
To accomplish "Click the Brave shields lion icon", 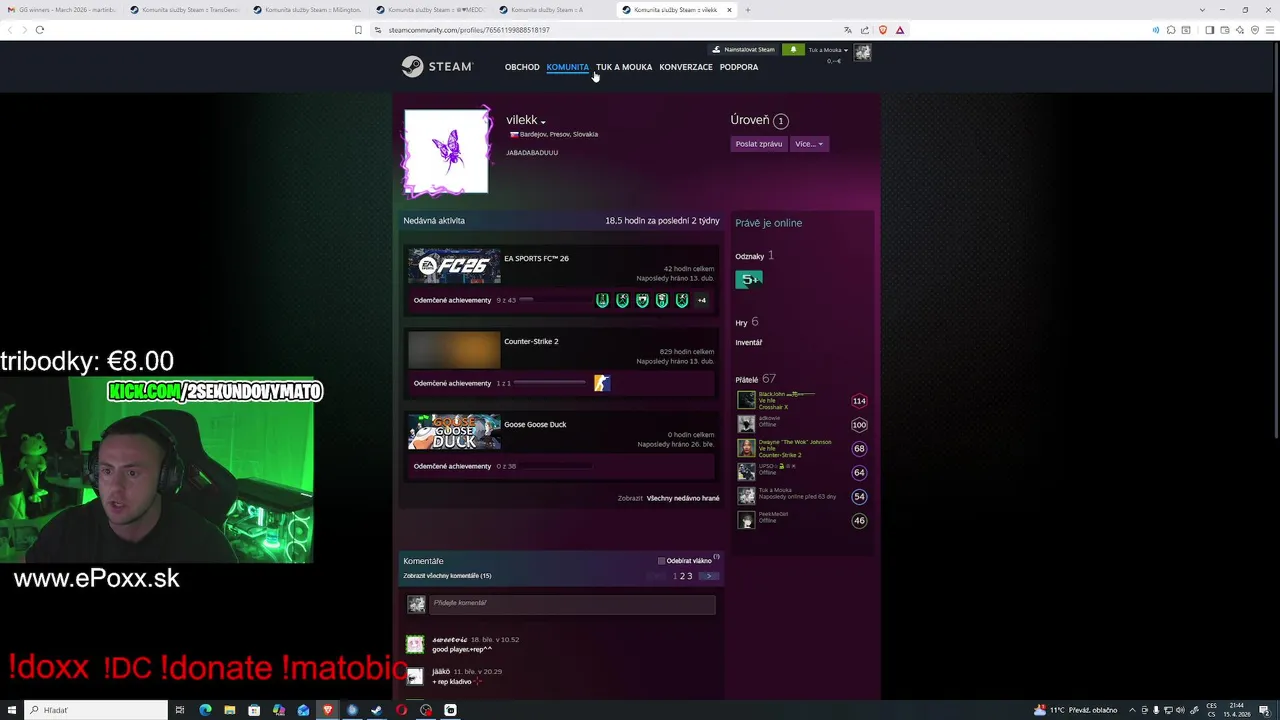I will point(882,30).
